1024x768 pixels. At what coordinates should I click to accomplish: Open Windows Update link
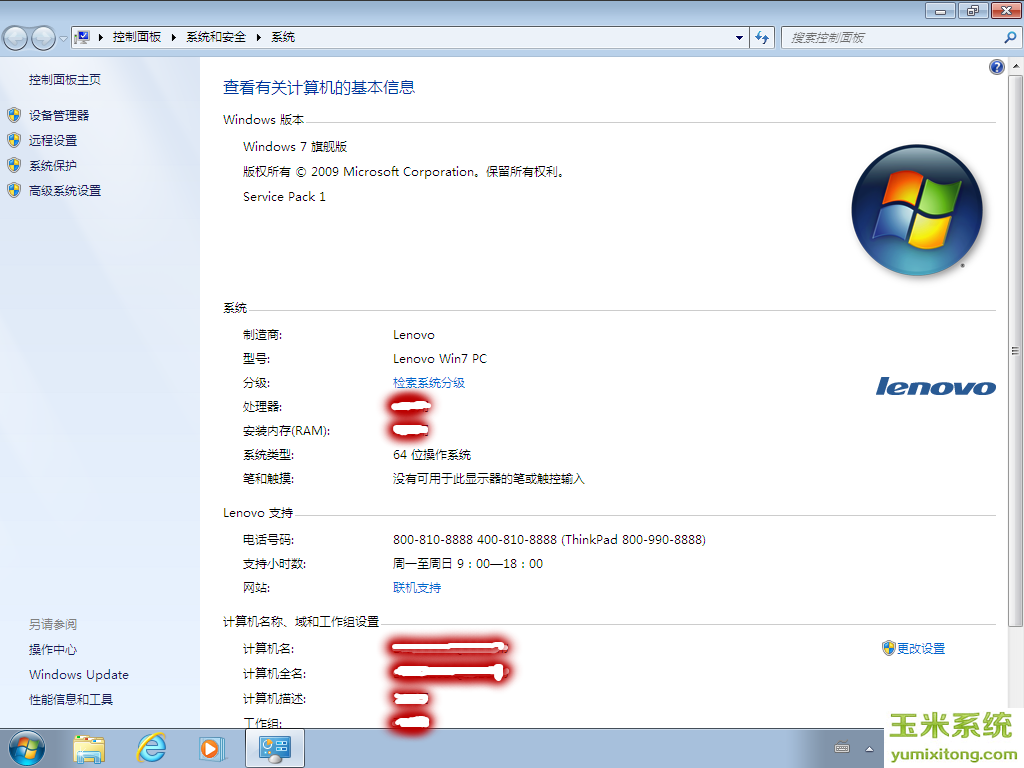coord(79,675)
